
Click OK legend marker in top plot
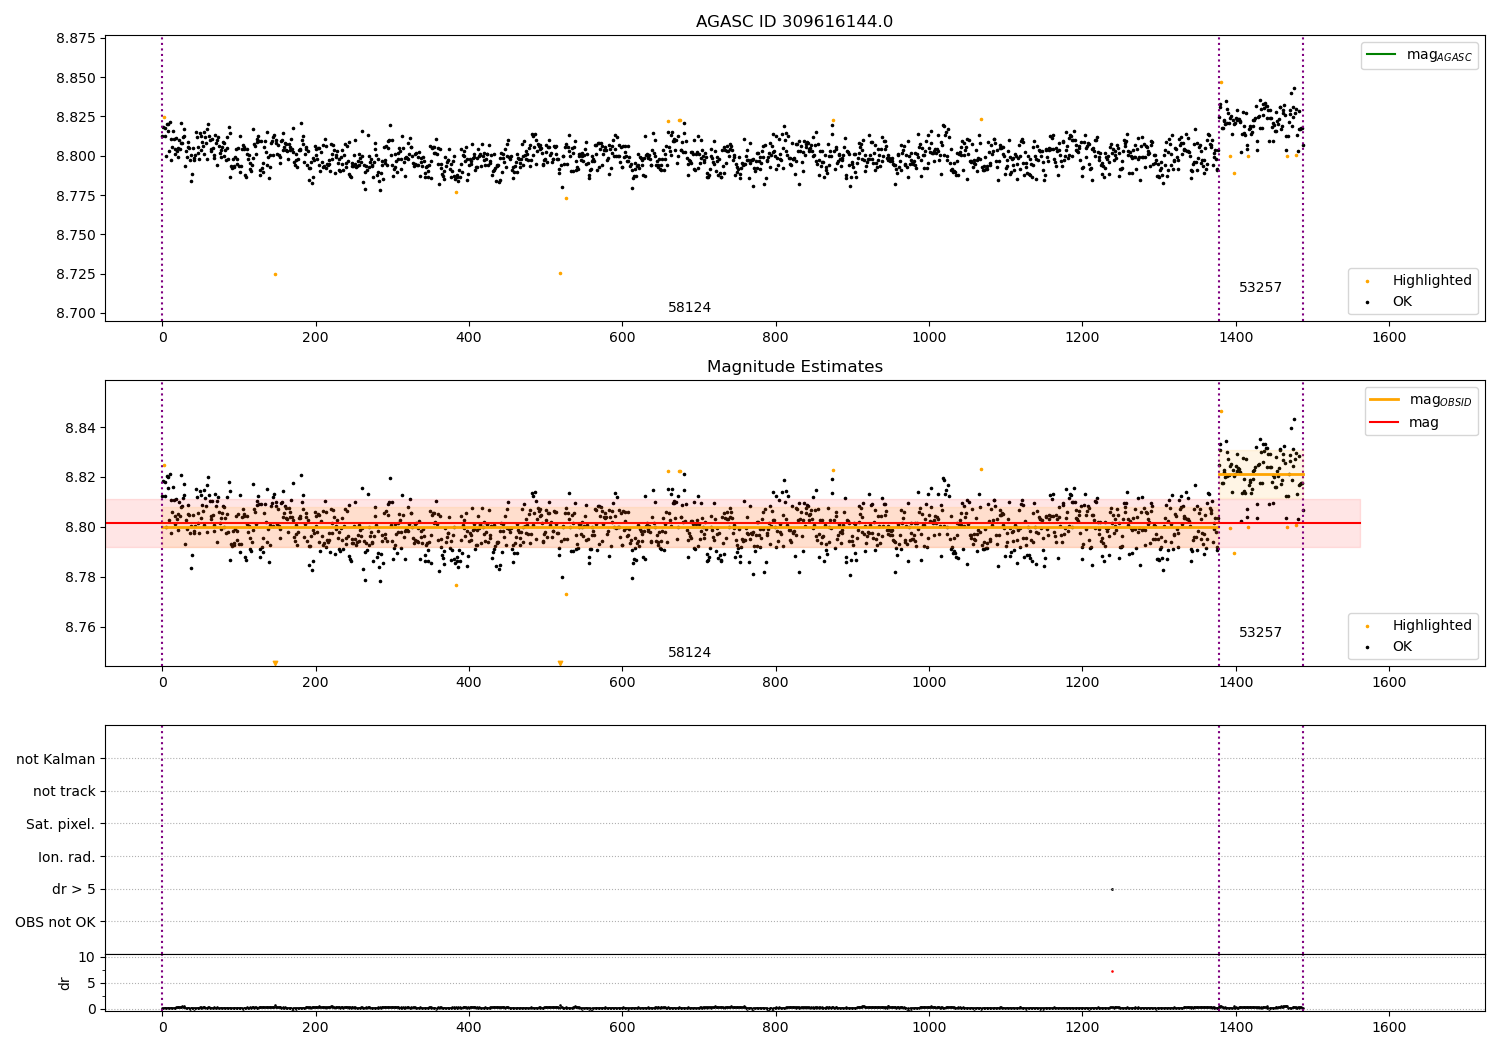pyautogui.click(x=1367, y=302)
